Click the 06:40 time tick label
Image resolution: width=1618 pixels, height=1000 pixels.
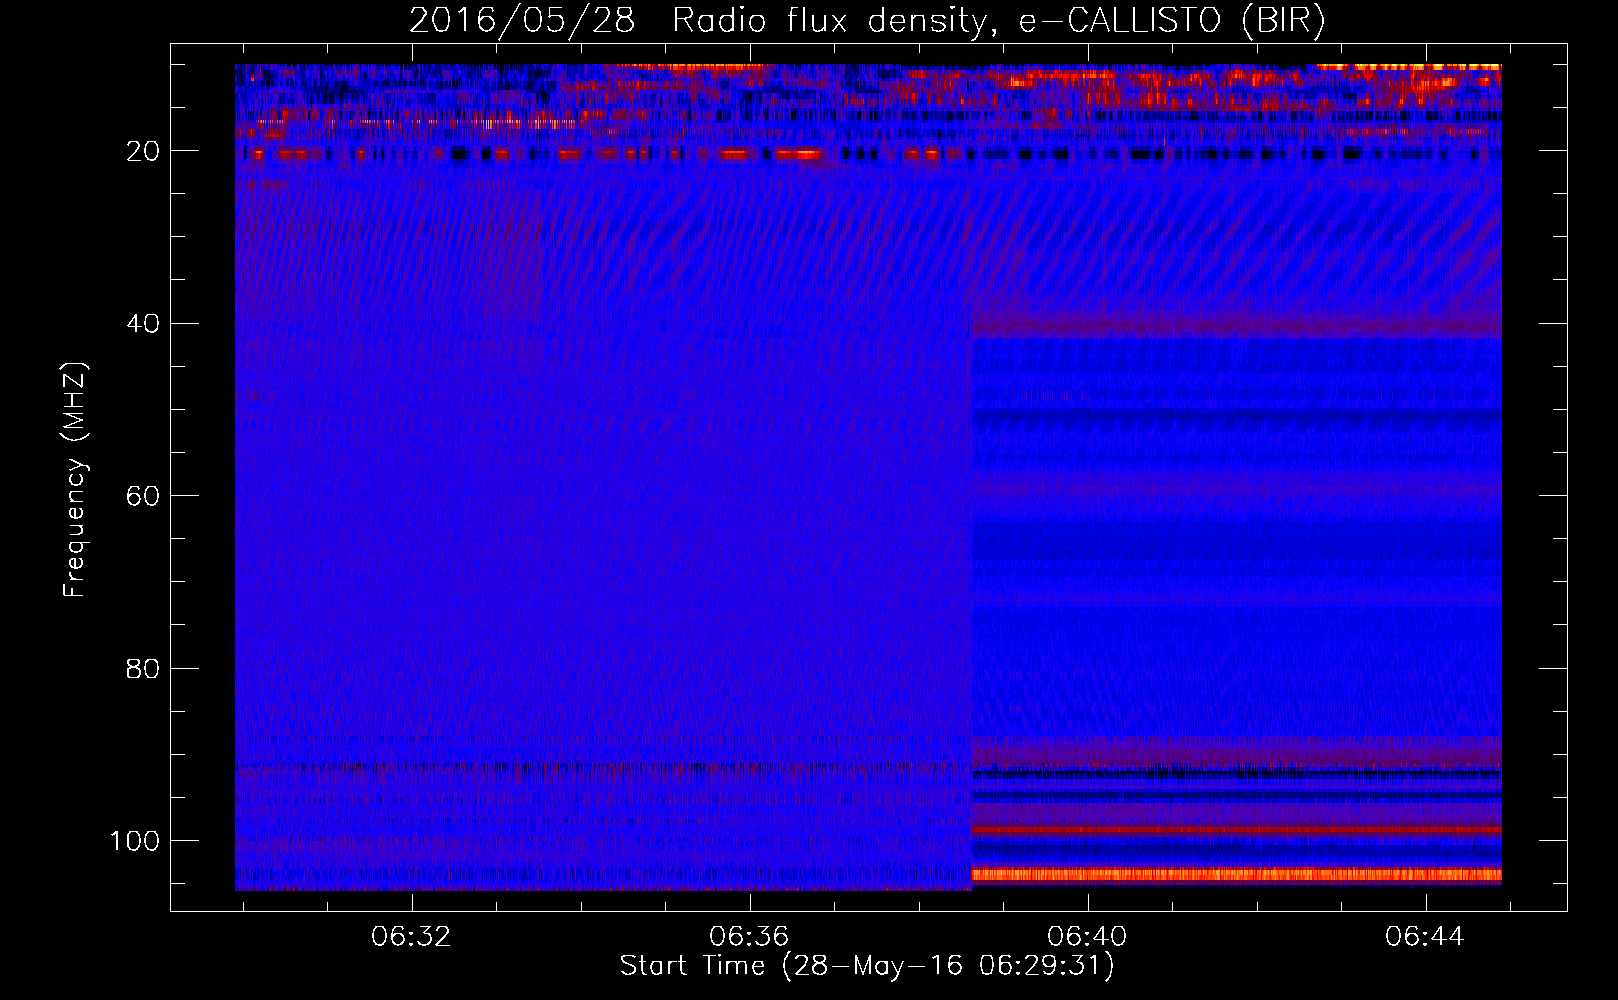1087,936
